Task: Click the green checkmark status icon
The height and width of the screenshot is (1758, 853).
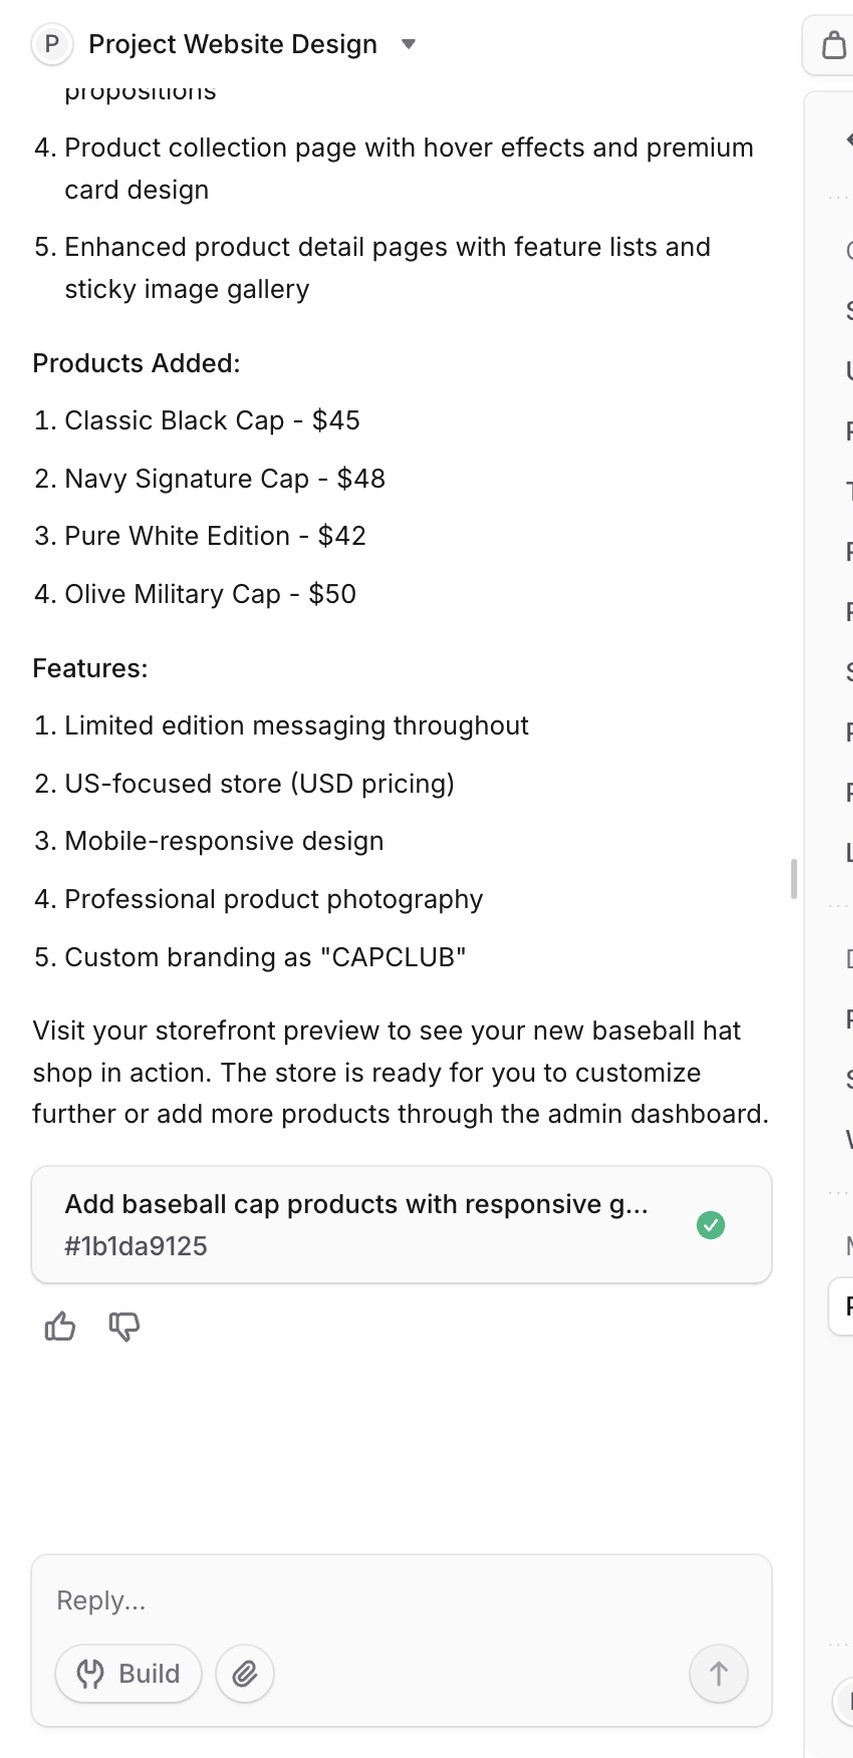Action: pyautogui.click(x=710, y=1225)
